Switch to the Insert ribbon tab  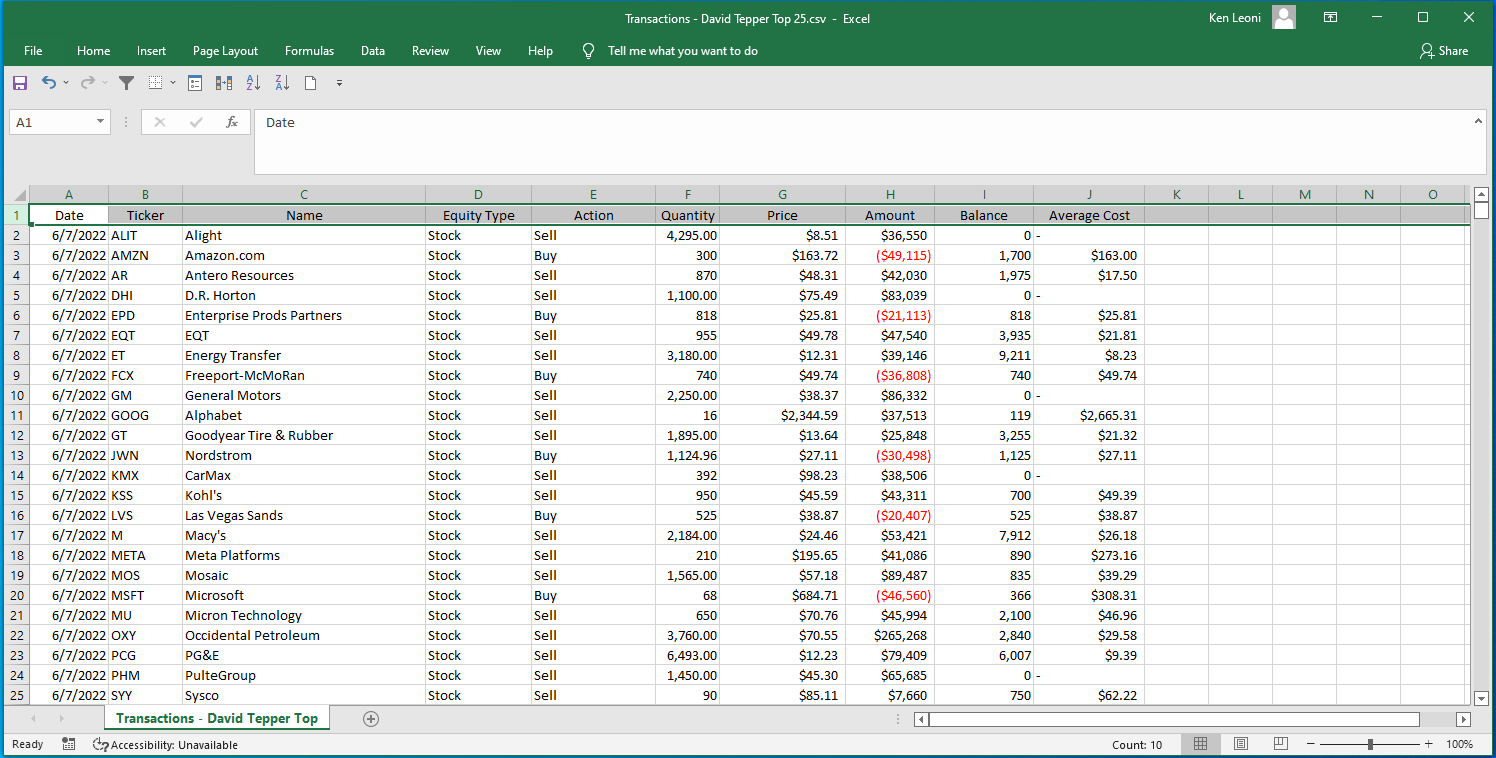(152, 50)
